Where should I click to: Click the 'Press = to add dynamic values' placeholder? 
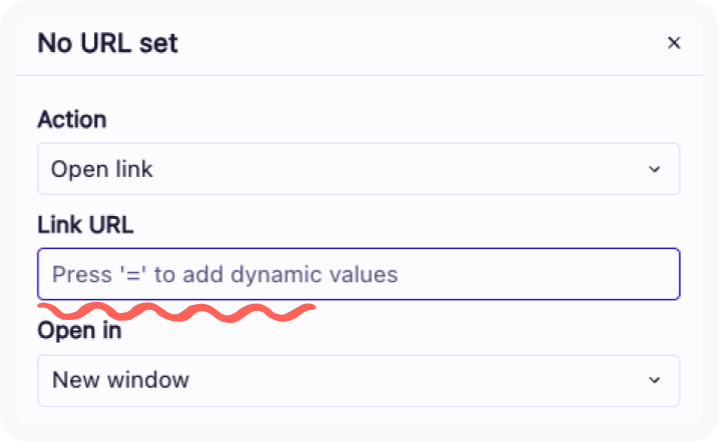pos(225,274)
